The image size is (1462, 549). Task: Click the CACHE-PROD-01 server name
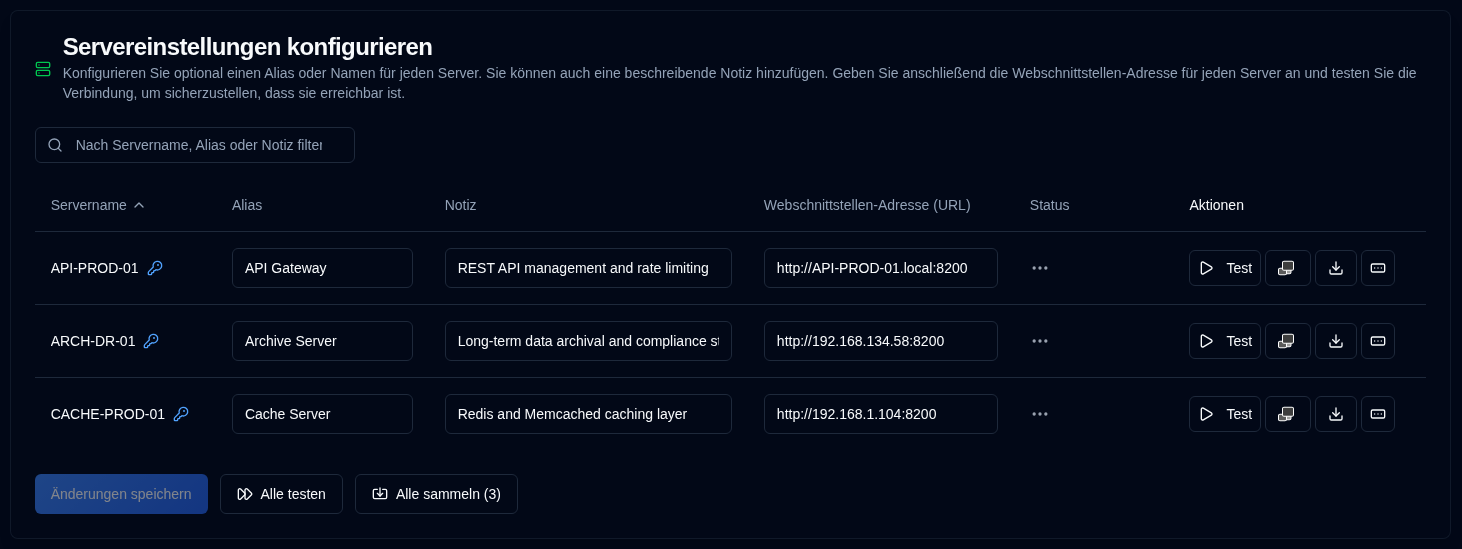108,414
